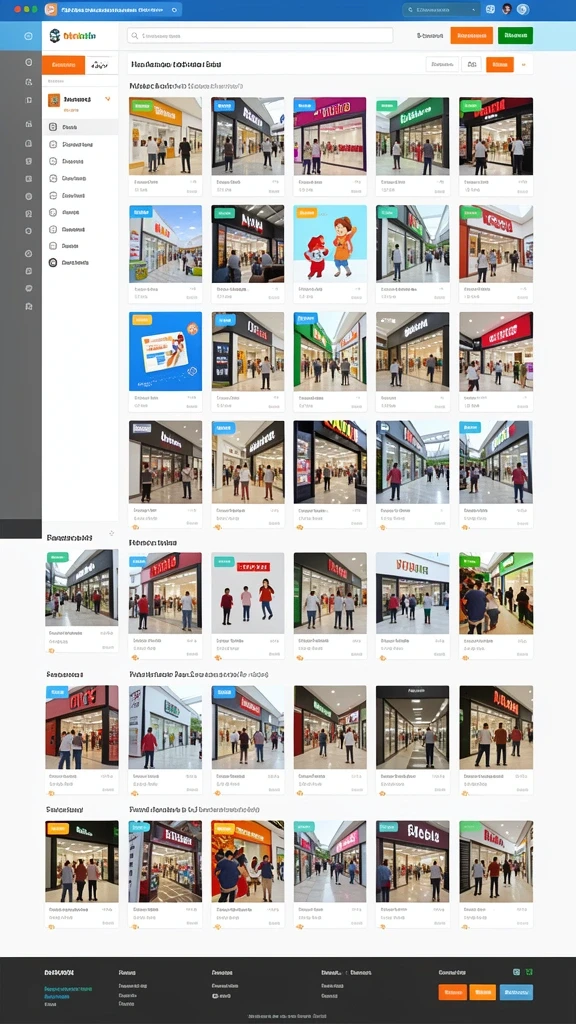The height and width of the screenshot is (1024, 576).
Task: Click the blue button in the footer
Action: coord(516,992)
